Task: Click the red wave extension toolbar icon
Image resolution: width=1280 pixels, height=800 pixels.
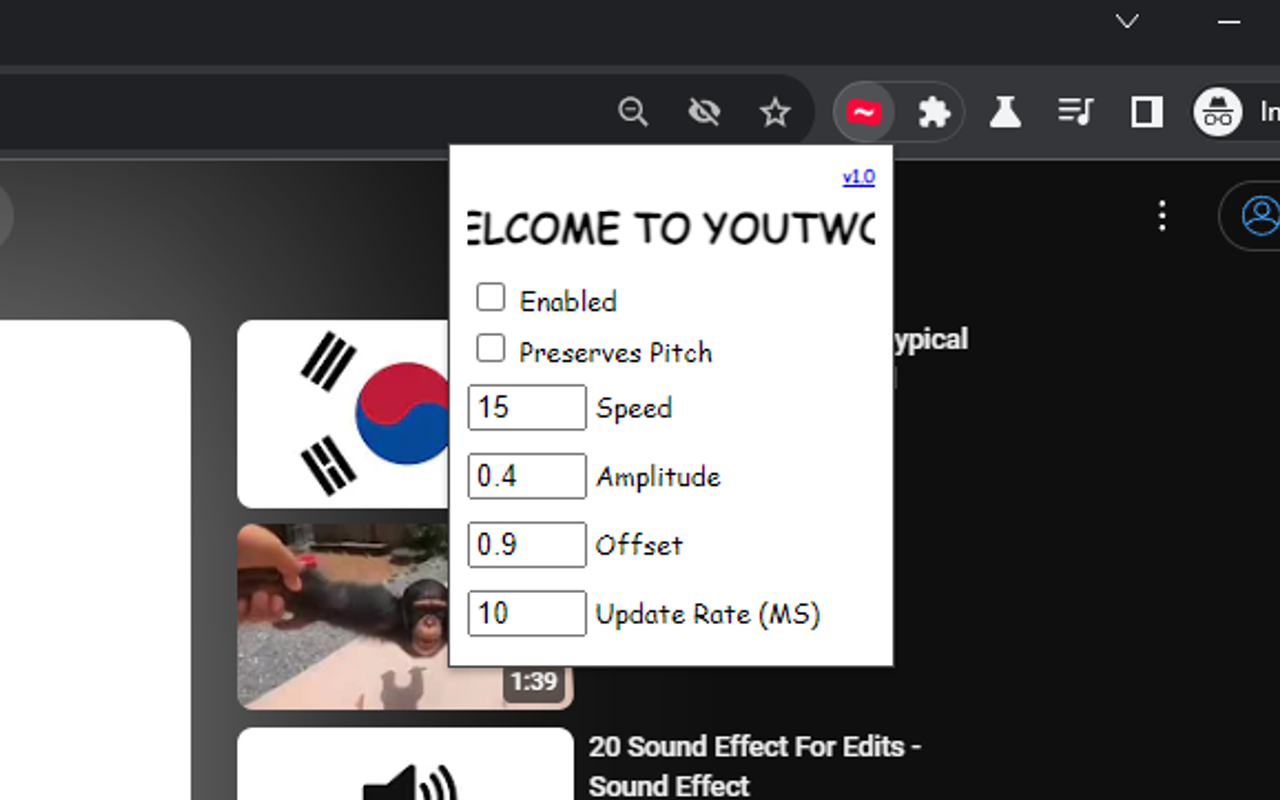Action: (x=863, y=111)
